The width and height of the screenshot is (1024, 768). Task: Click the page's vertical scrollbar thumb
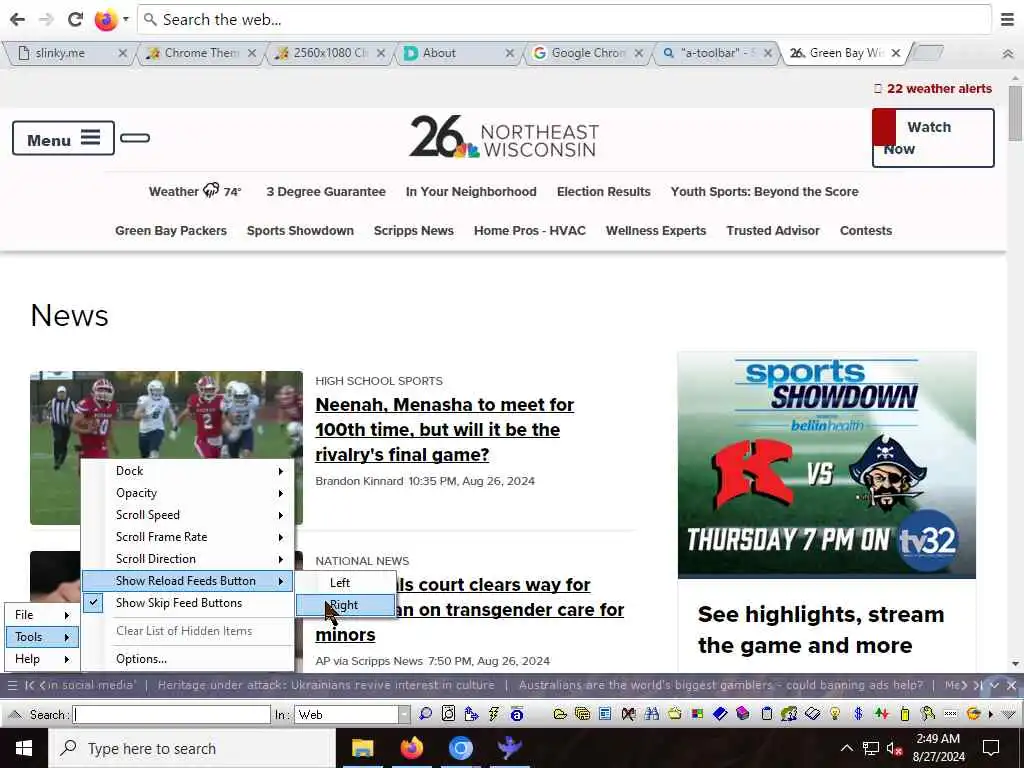[1015, 113]
